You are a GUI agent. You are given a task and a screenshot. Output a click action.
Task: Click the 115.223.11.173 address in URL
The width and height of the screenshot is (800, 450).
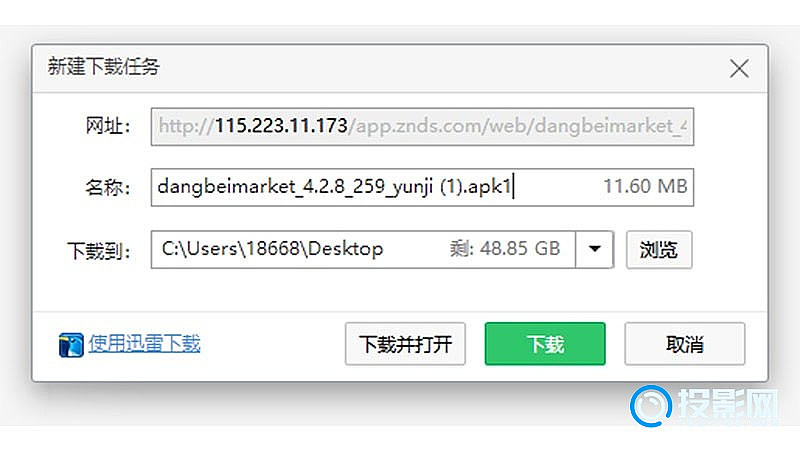(281, 126)
